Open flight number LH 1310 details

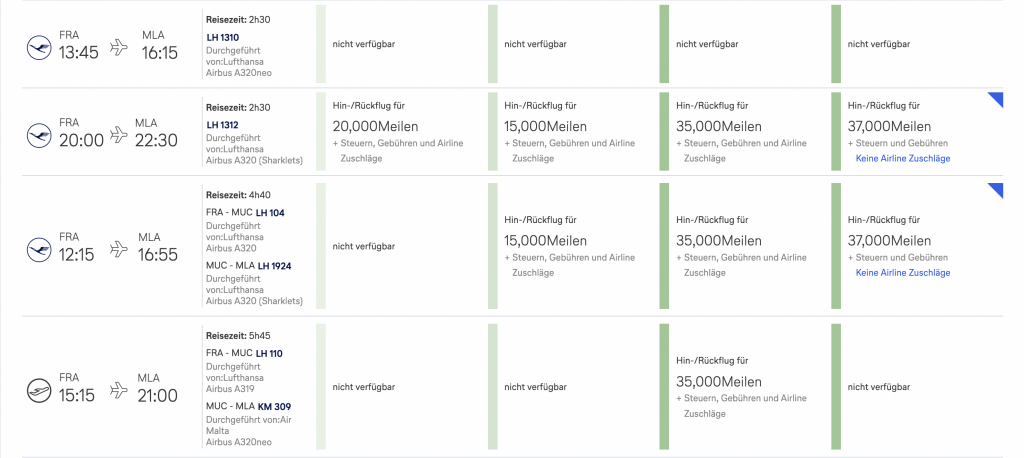[x=222, y=38]
